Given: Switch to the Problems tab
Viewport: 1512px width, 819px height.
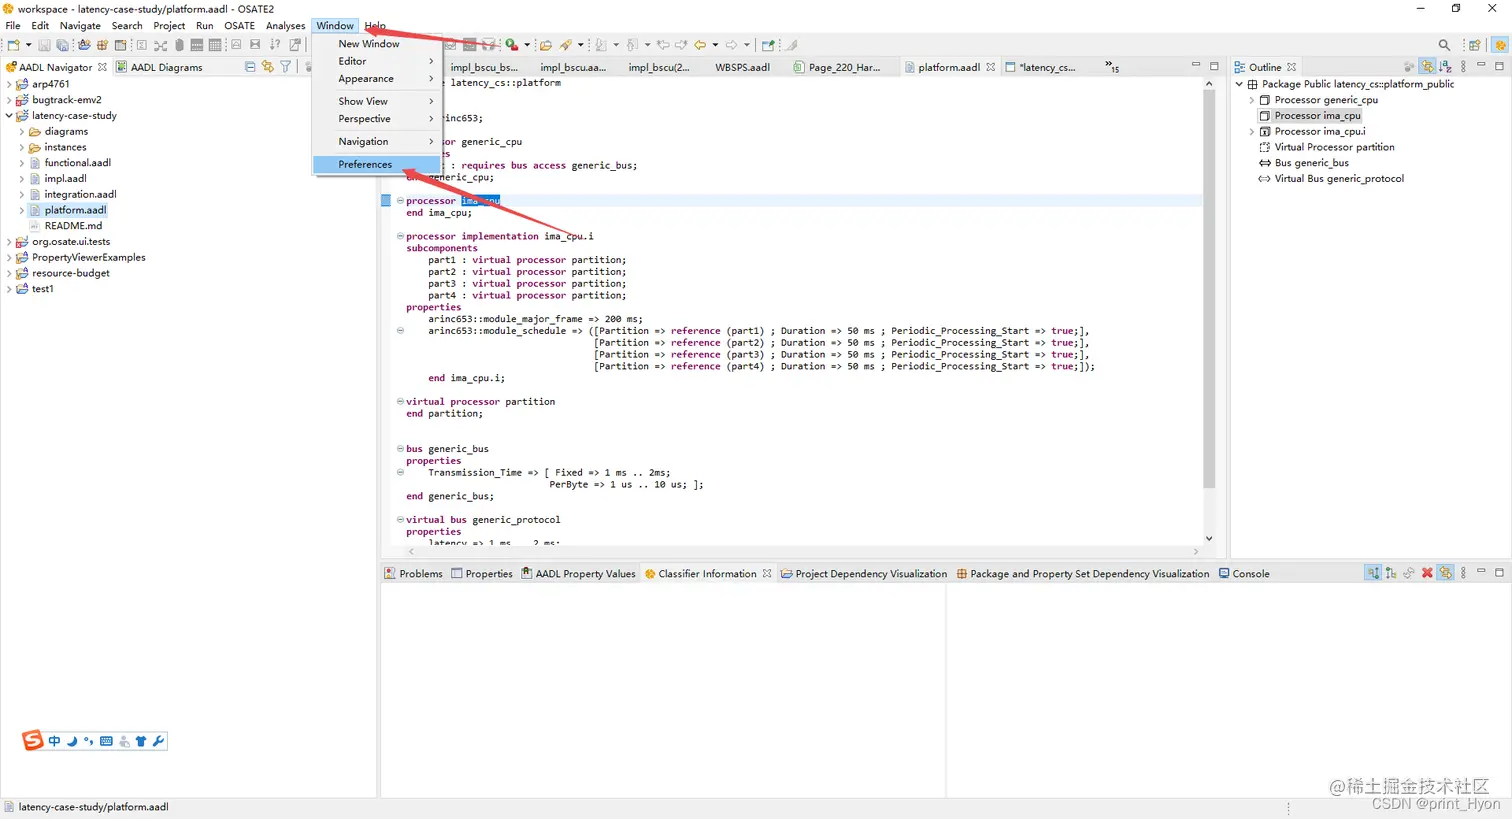Looking at the screenshot, I should point(413,574).
